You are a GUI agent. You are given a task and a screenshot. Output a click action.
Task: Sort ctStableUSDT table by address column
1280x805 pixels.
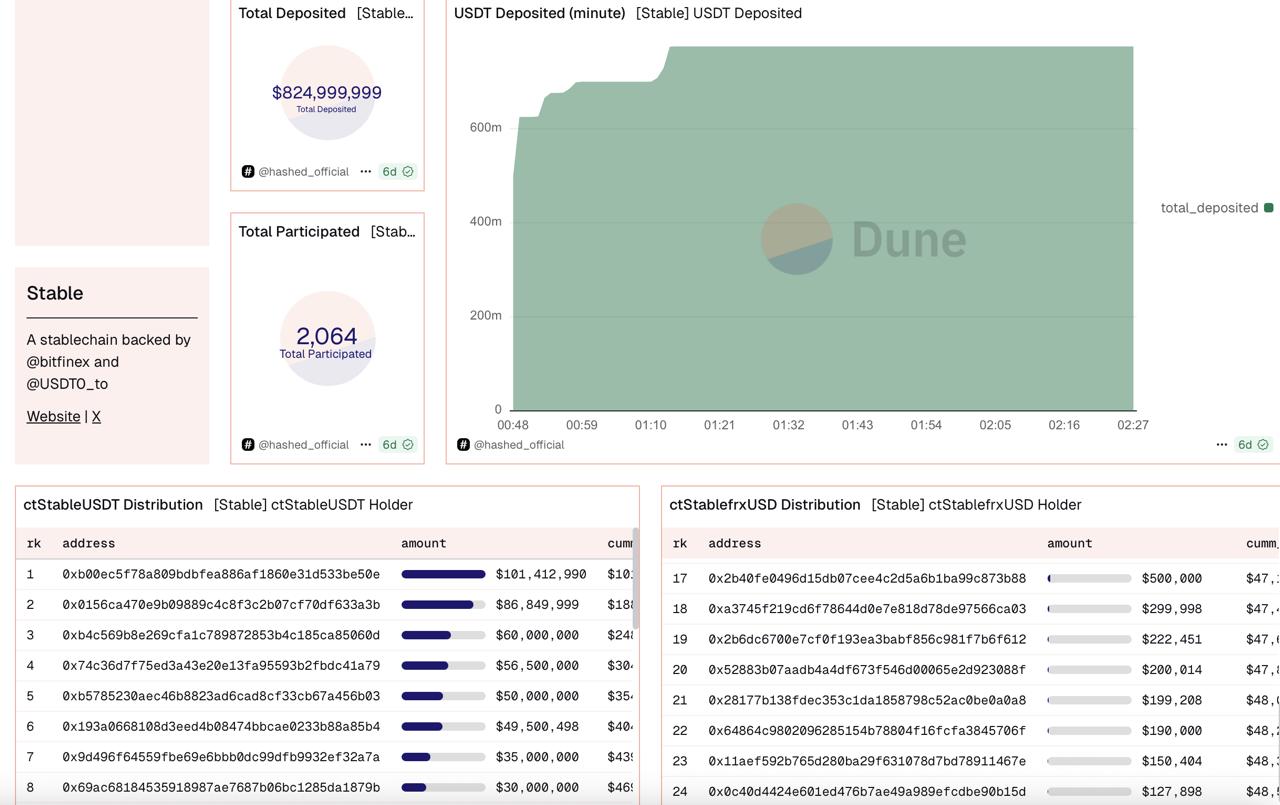(x=88, y=544)
